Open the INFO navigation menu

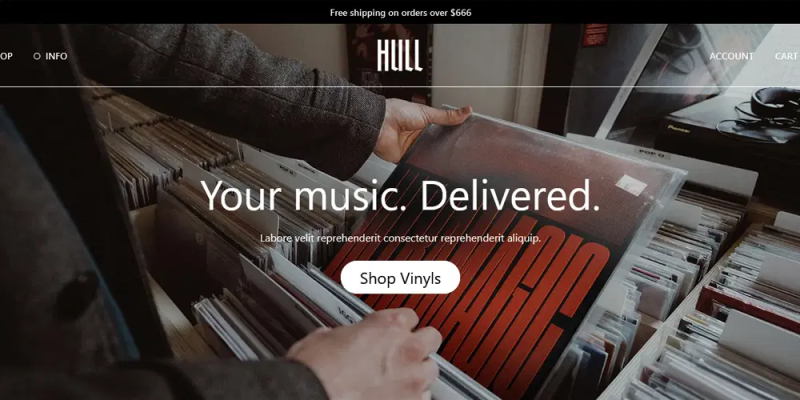56,56
